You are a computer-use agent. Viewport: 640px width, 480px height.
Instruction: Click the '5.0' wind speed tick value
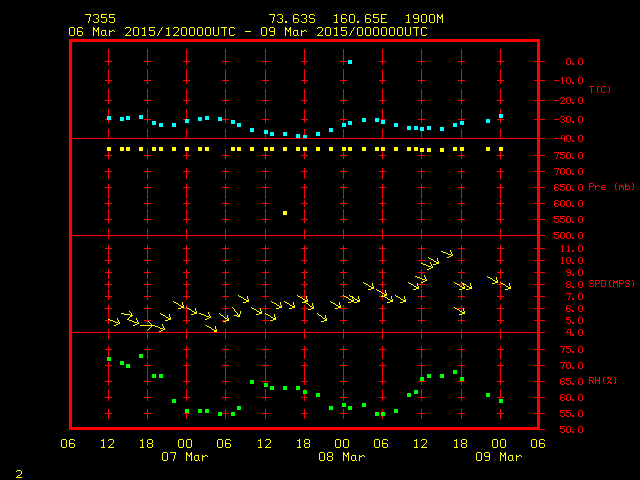(x=574, y=321)
